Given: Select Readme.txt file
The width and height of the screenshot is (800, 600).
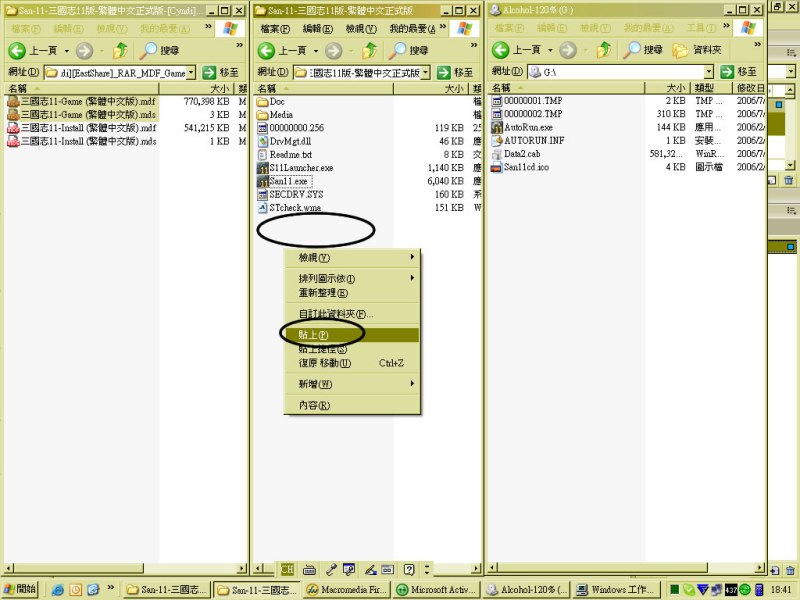Looking at the screenshot, I should coord(285,155).
